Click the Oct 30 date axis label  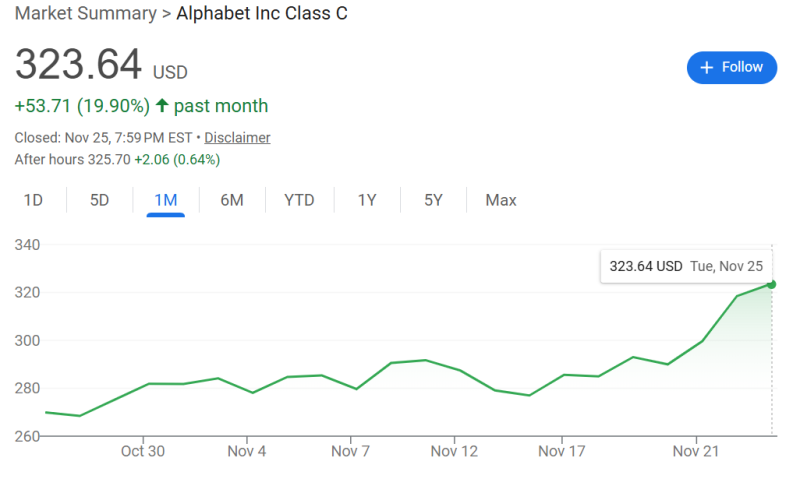[143, 451]
